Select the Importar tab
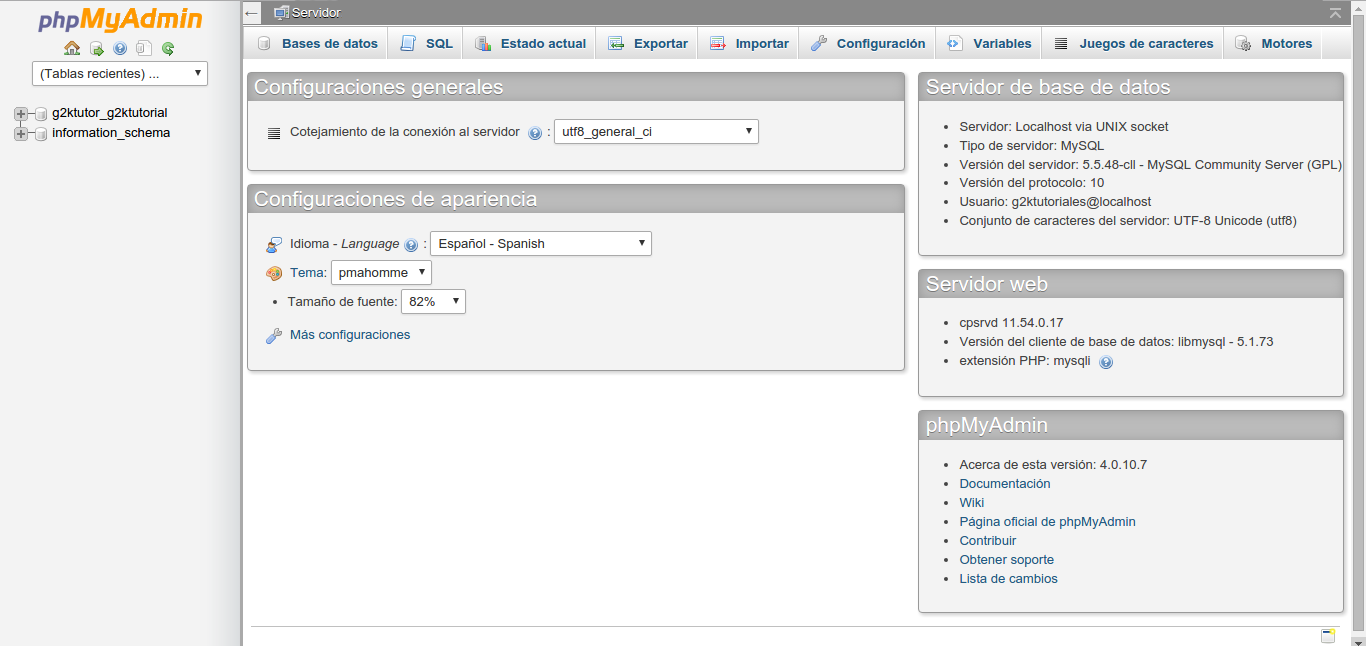The image size is (1366, 646). tap(750, 43)
